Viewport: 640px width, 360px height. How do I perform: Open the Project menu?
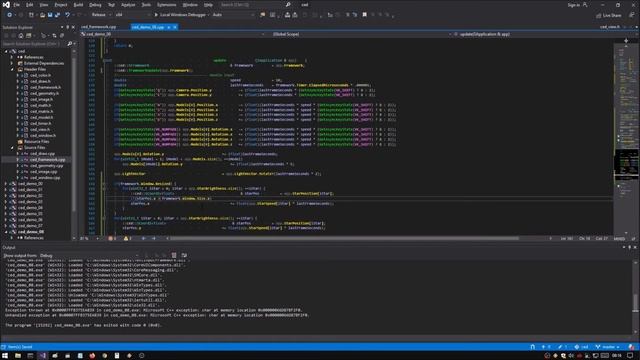point(61,5)
